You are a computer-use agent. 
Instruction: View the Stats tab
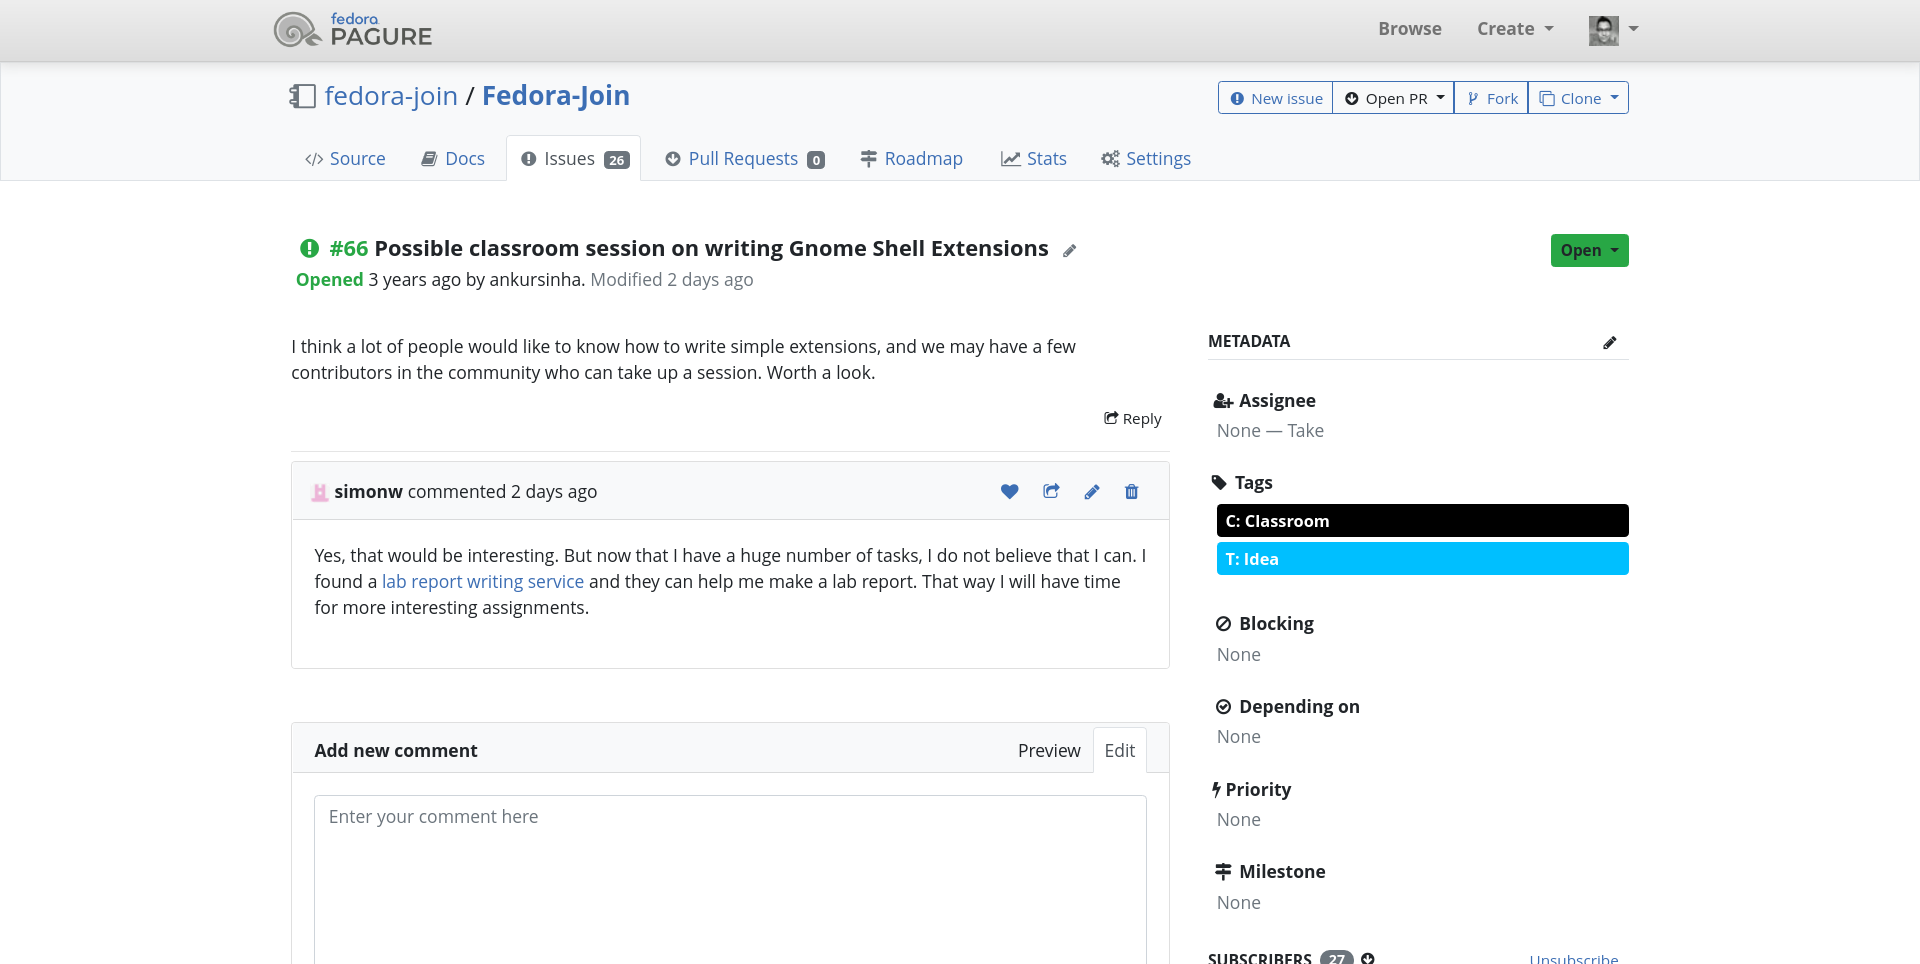[x=1034, y=159]
